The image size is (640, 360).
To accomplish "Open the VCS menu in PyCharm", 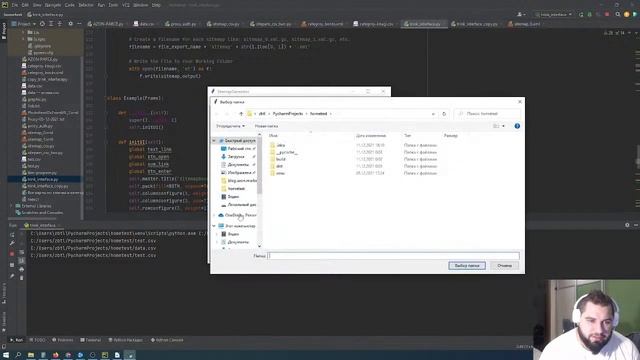I will [x=126, y=5].
